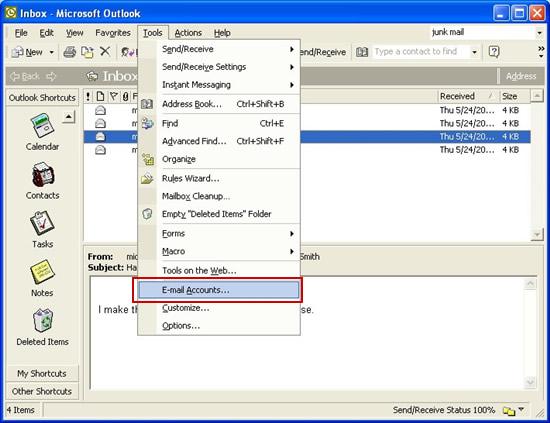Click the Address bar label

point(521,76)
